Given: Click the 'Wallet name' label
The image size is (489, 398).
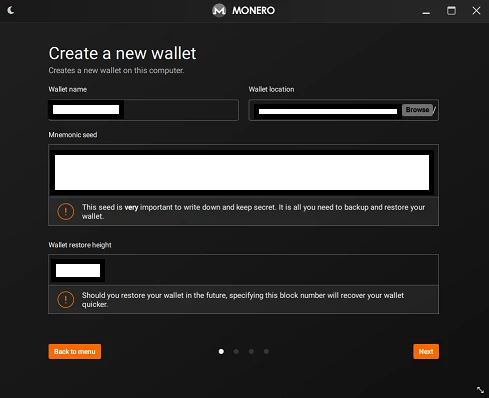Looking at the screenshot, I should (x=68, y=89).
